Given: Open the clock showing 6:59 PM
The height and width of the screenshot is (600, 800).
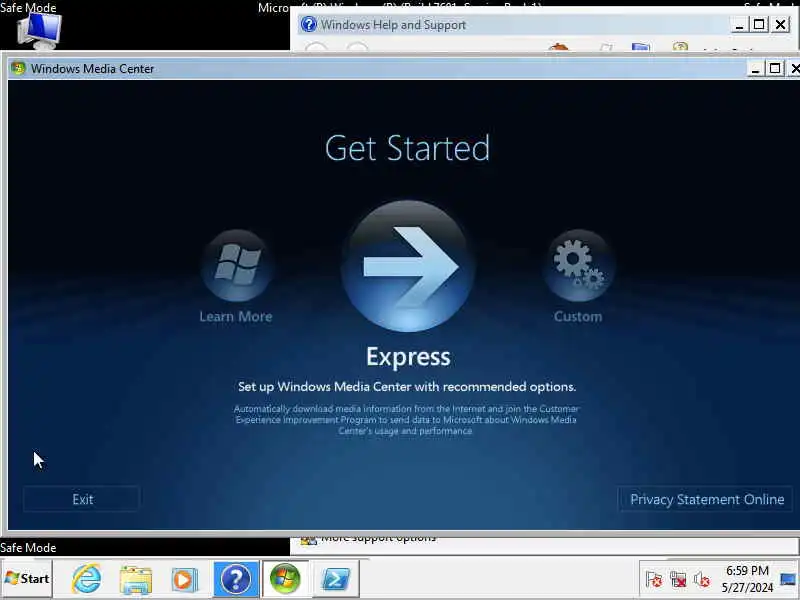Looking at the screenshot, I should click(747, 579).
